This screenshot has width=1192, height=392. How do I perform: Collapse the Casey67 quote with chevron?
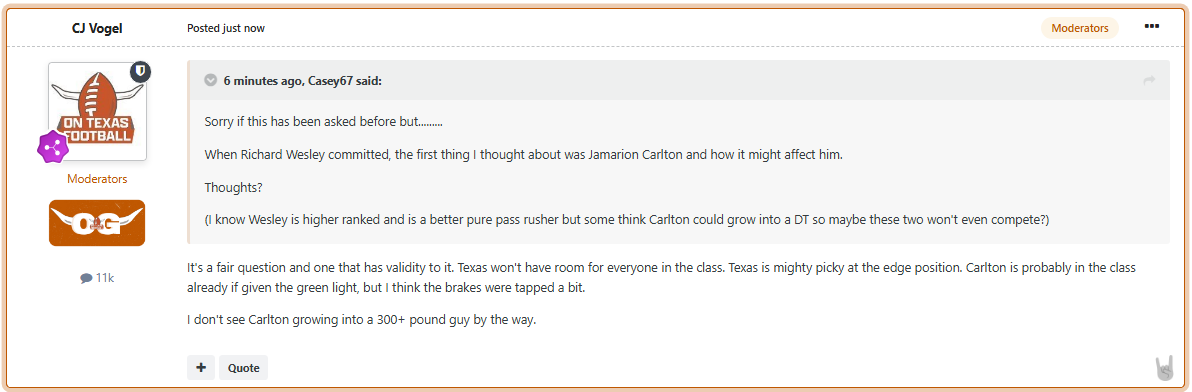[x=211, y=81]
